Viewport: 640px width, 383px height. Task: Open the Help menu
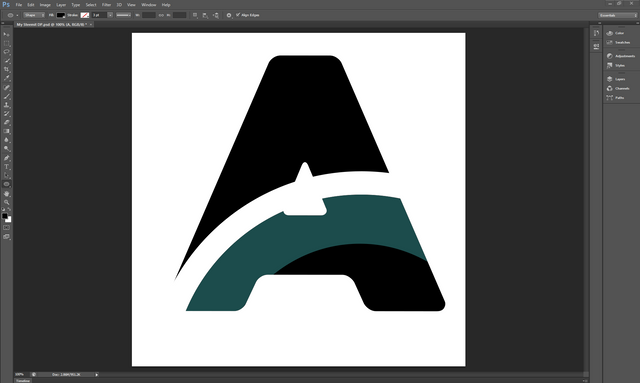click(166, 5)
